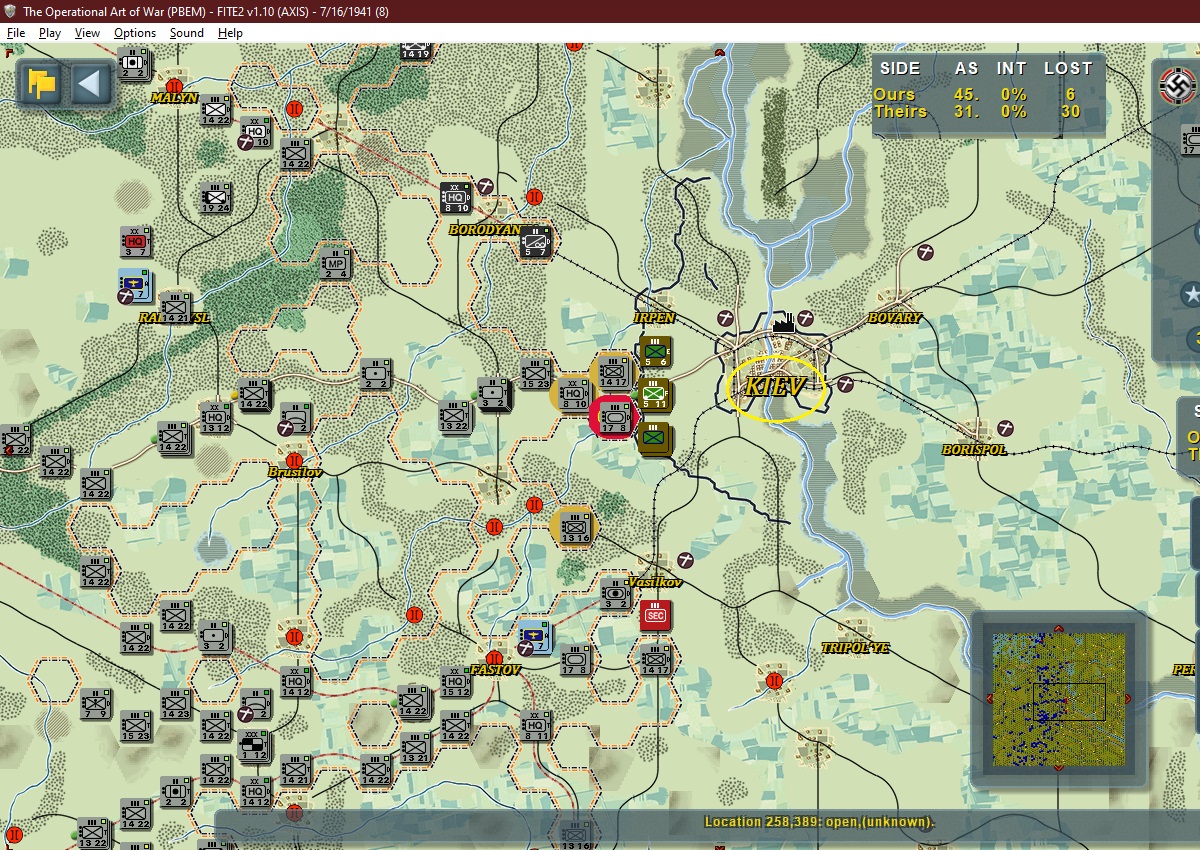The image size is (1200, 850).
Task: Select the red HQ 3-7 unit
Action: click(136, 242)
